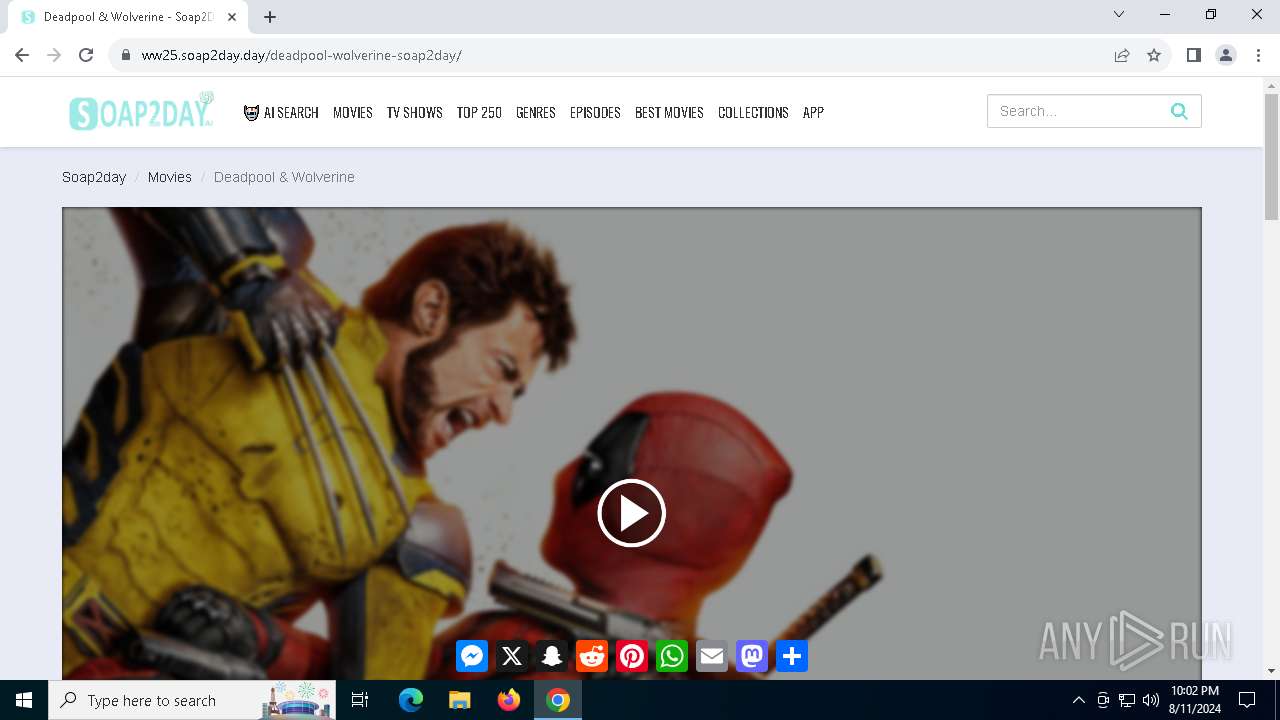Image resolution: width=1280 pixels, height=720 pixels.
Task: Open Movies menu item
Action: pyautogui.click(x=353, y=112)
